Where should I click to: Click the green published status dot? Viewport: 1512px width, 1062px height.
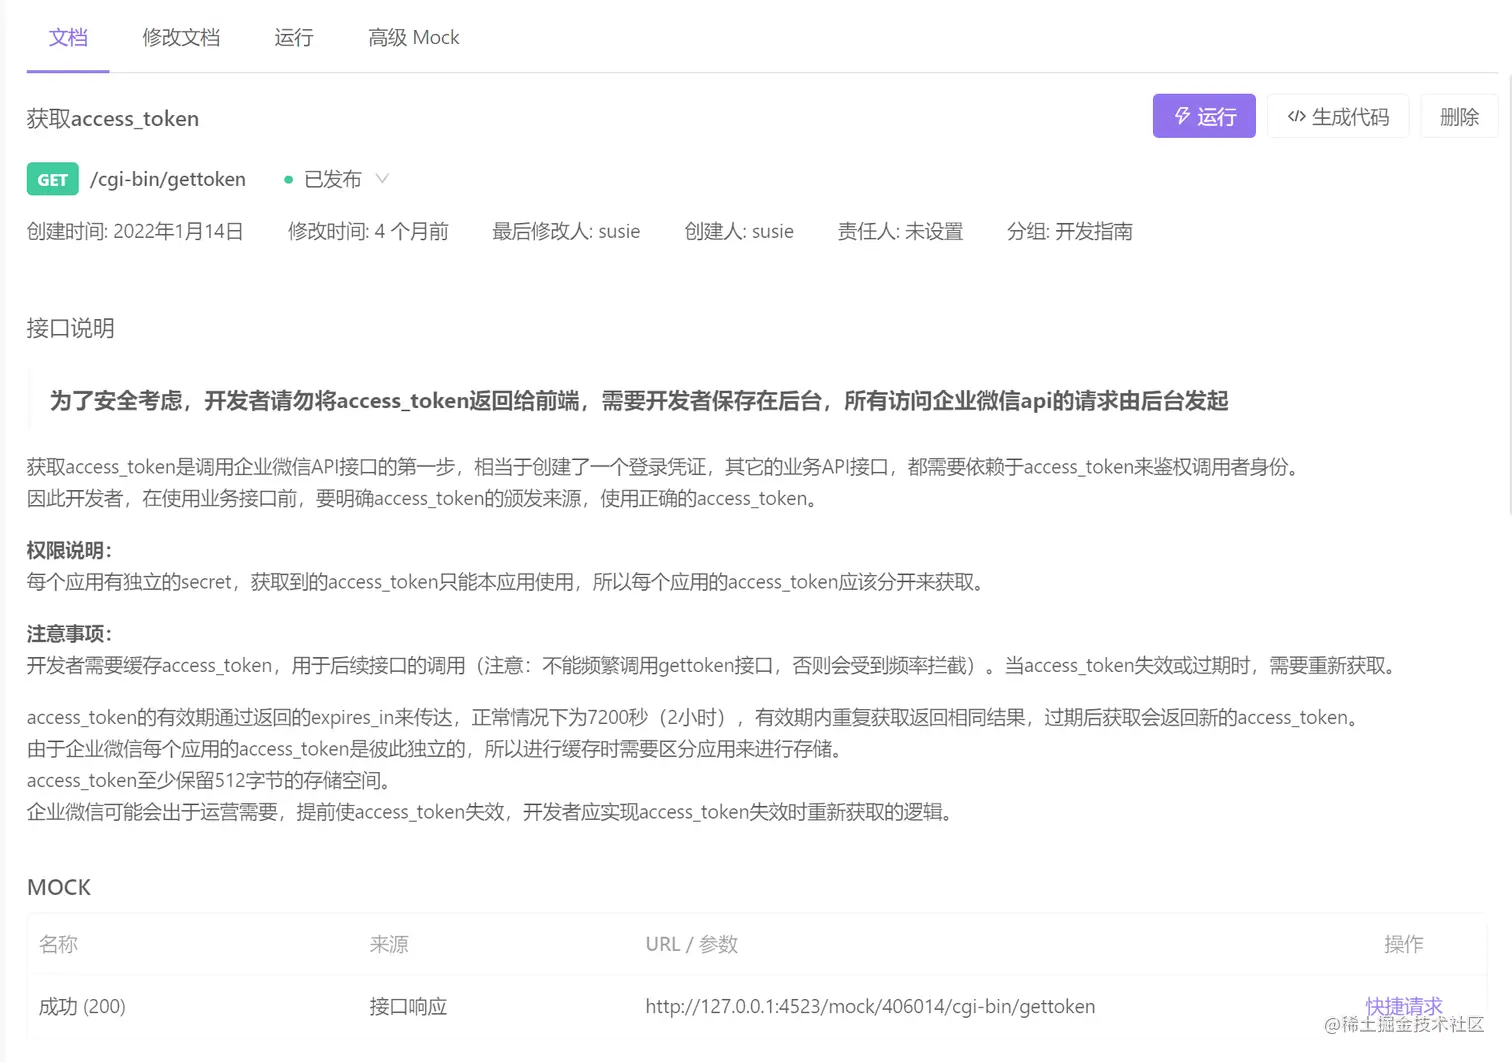point(288,180)
